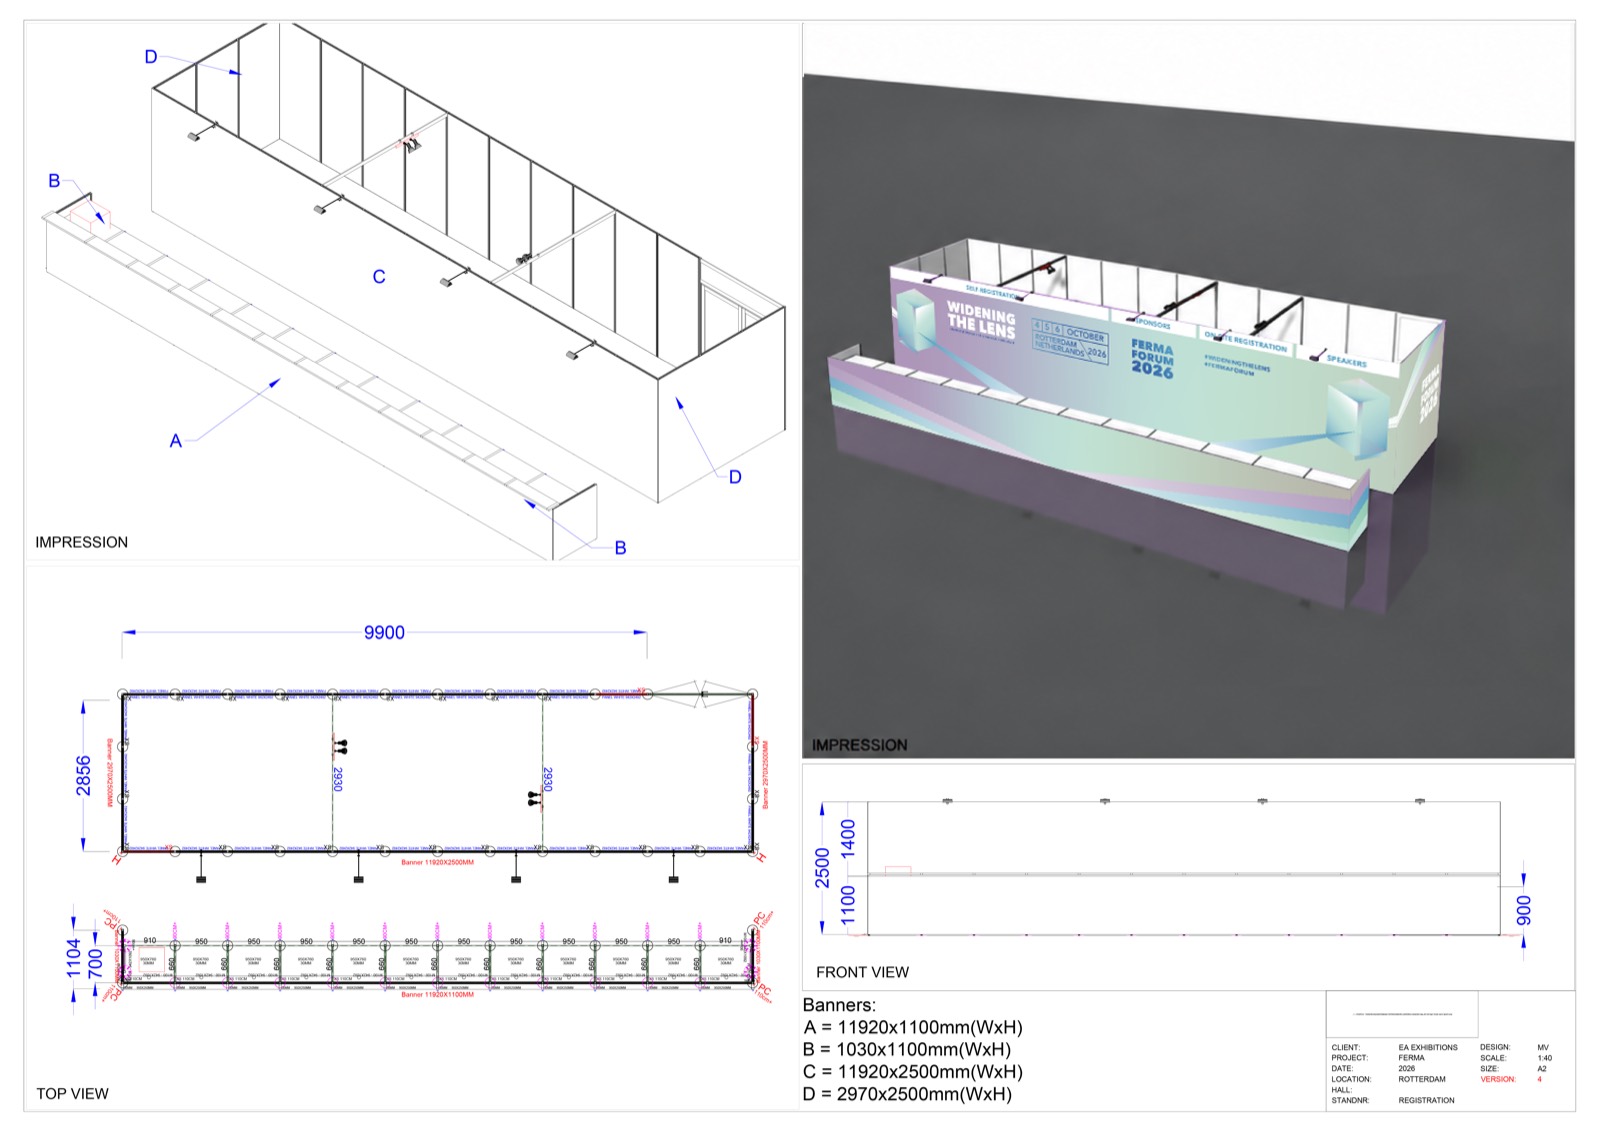Click 'WIDENING THE LENS' on the rendered booth
Viewport: 1600px width, 1131px height.
coord(981,319)
